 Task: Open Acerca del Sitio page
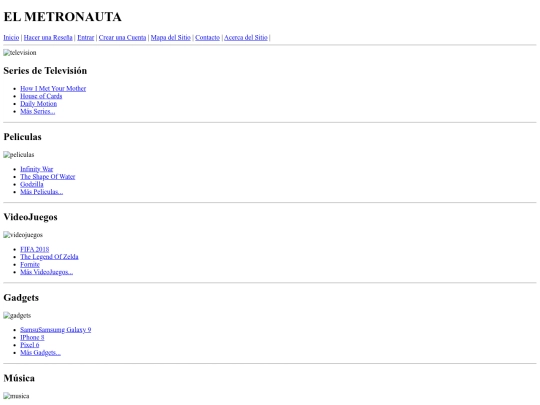click(x=246, y=38)
